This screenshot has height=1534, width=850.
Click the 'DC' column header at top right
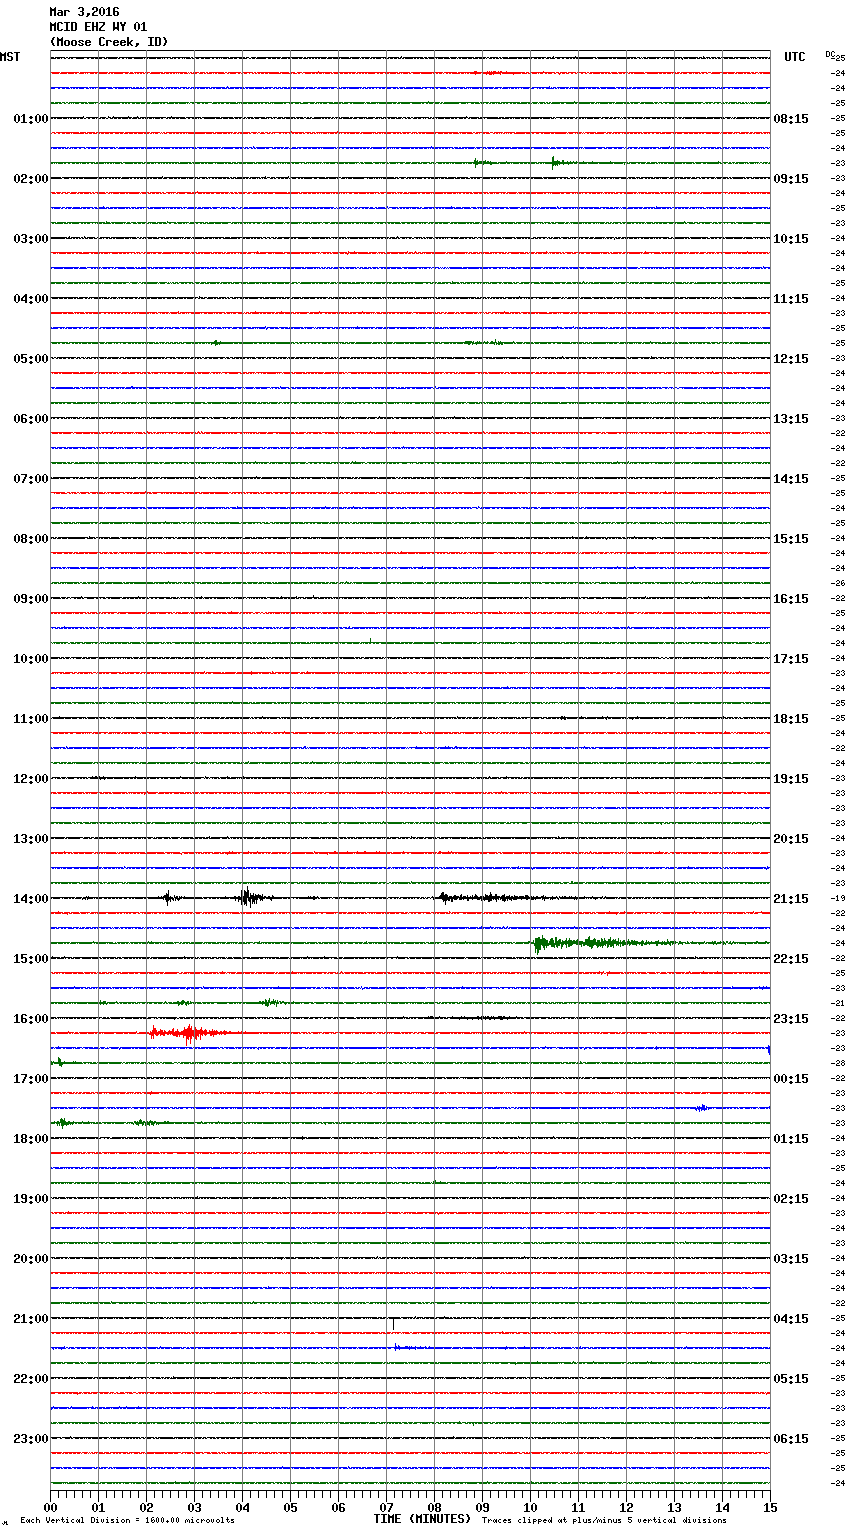(830, 54)
